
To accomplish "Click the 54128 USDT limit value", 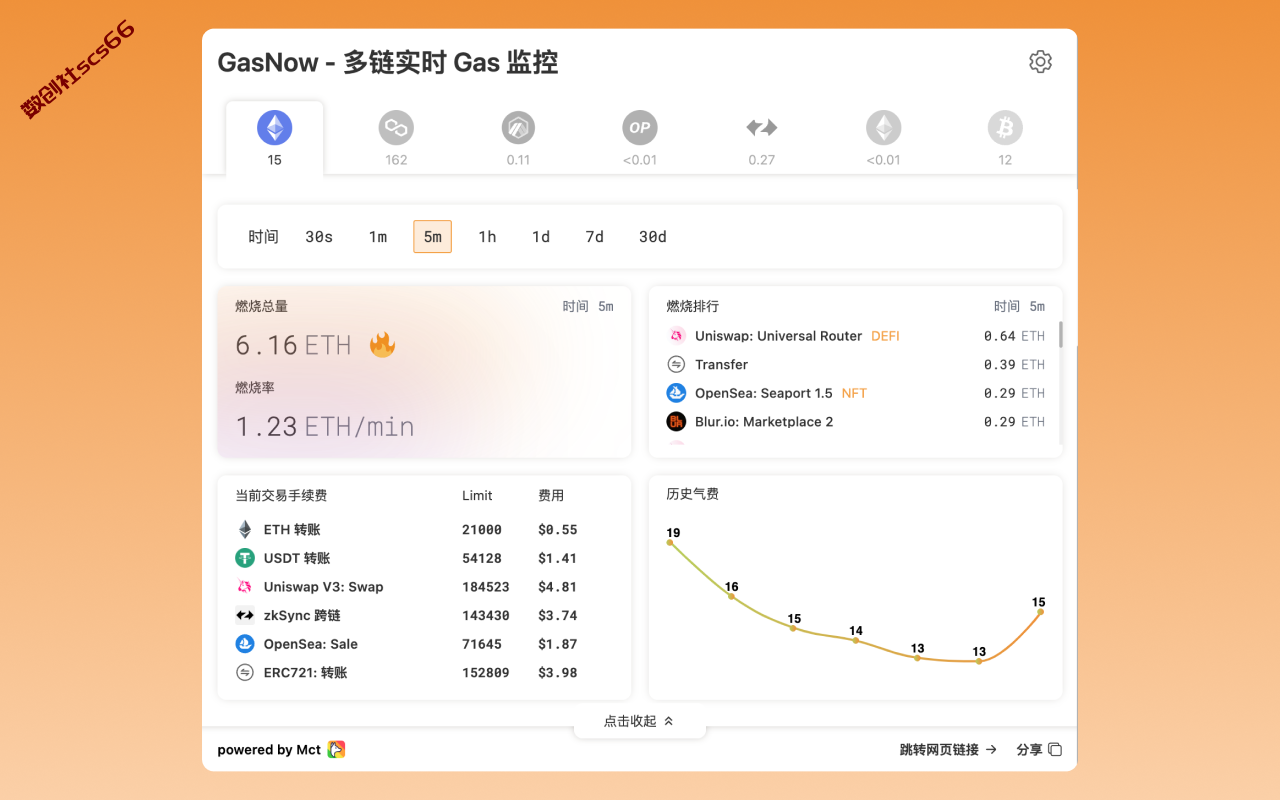I will [482, 558].
